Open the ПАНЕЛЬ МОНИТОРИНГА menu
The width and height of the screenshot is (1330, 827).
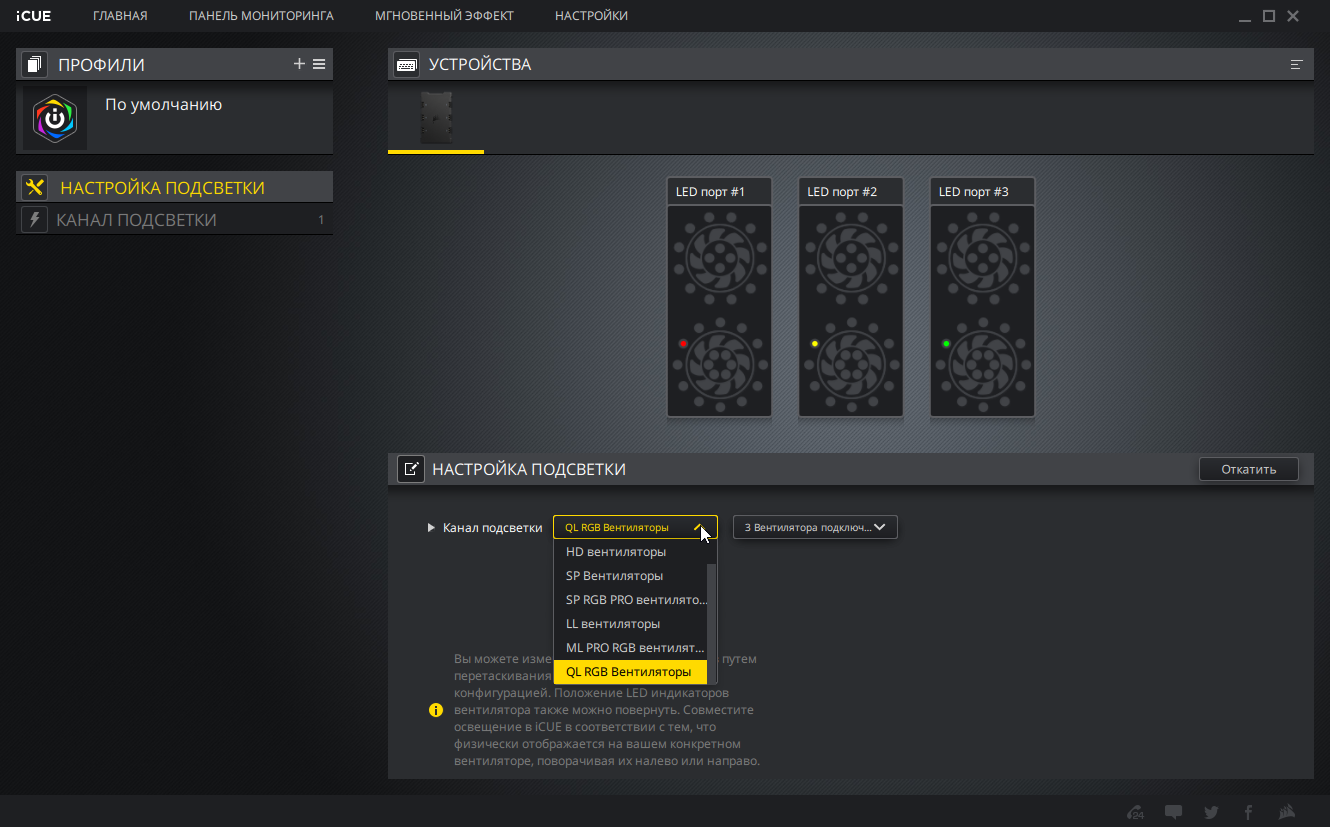[261, 16]
